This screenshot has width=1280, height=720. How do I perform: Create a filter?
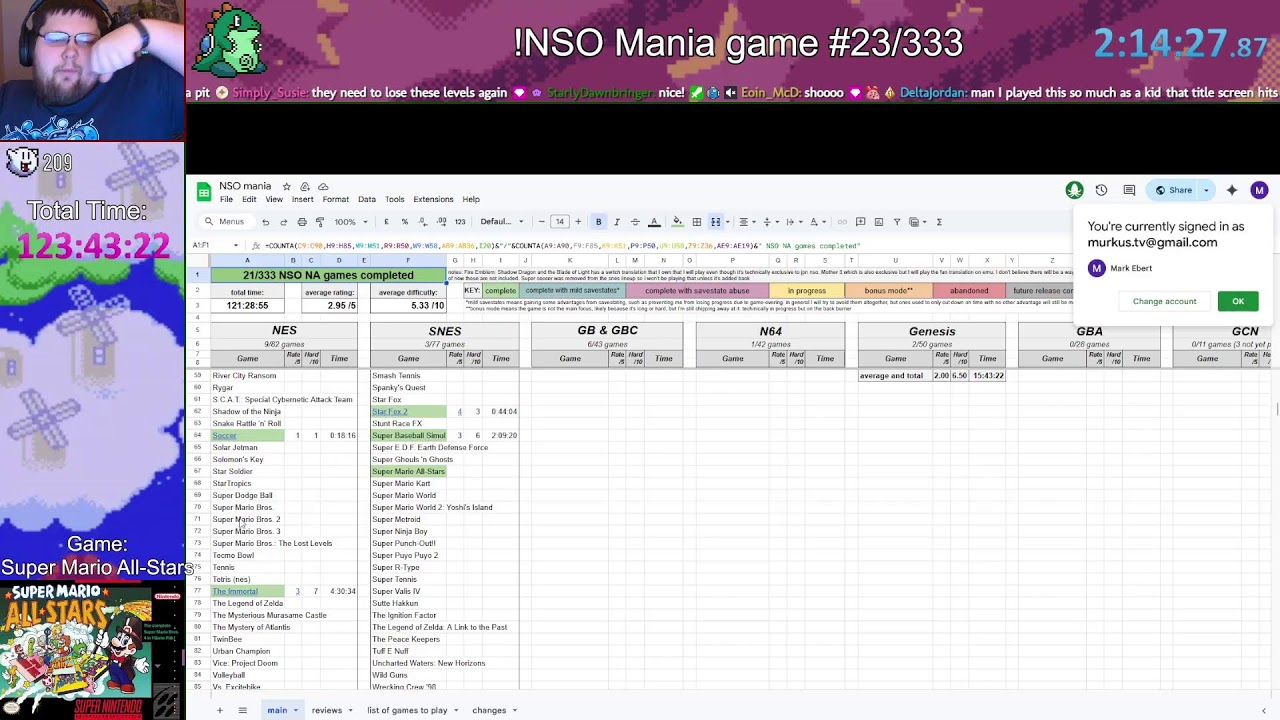click(896, 222)
